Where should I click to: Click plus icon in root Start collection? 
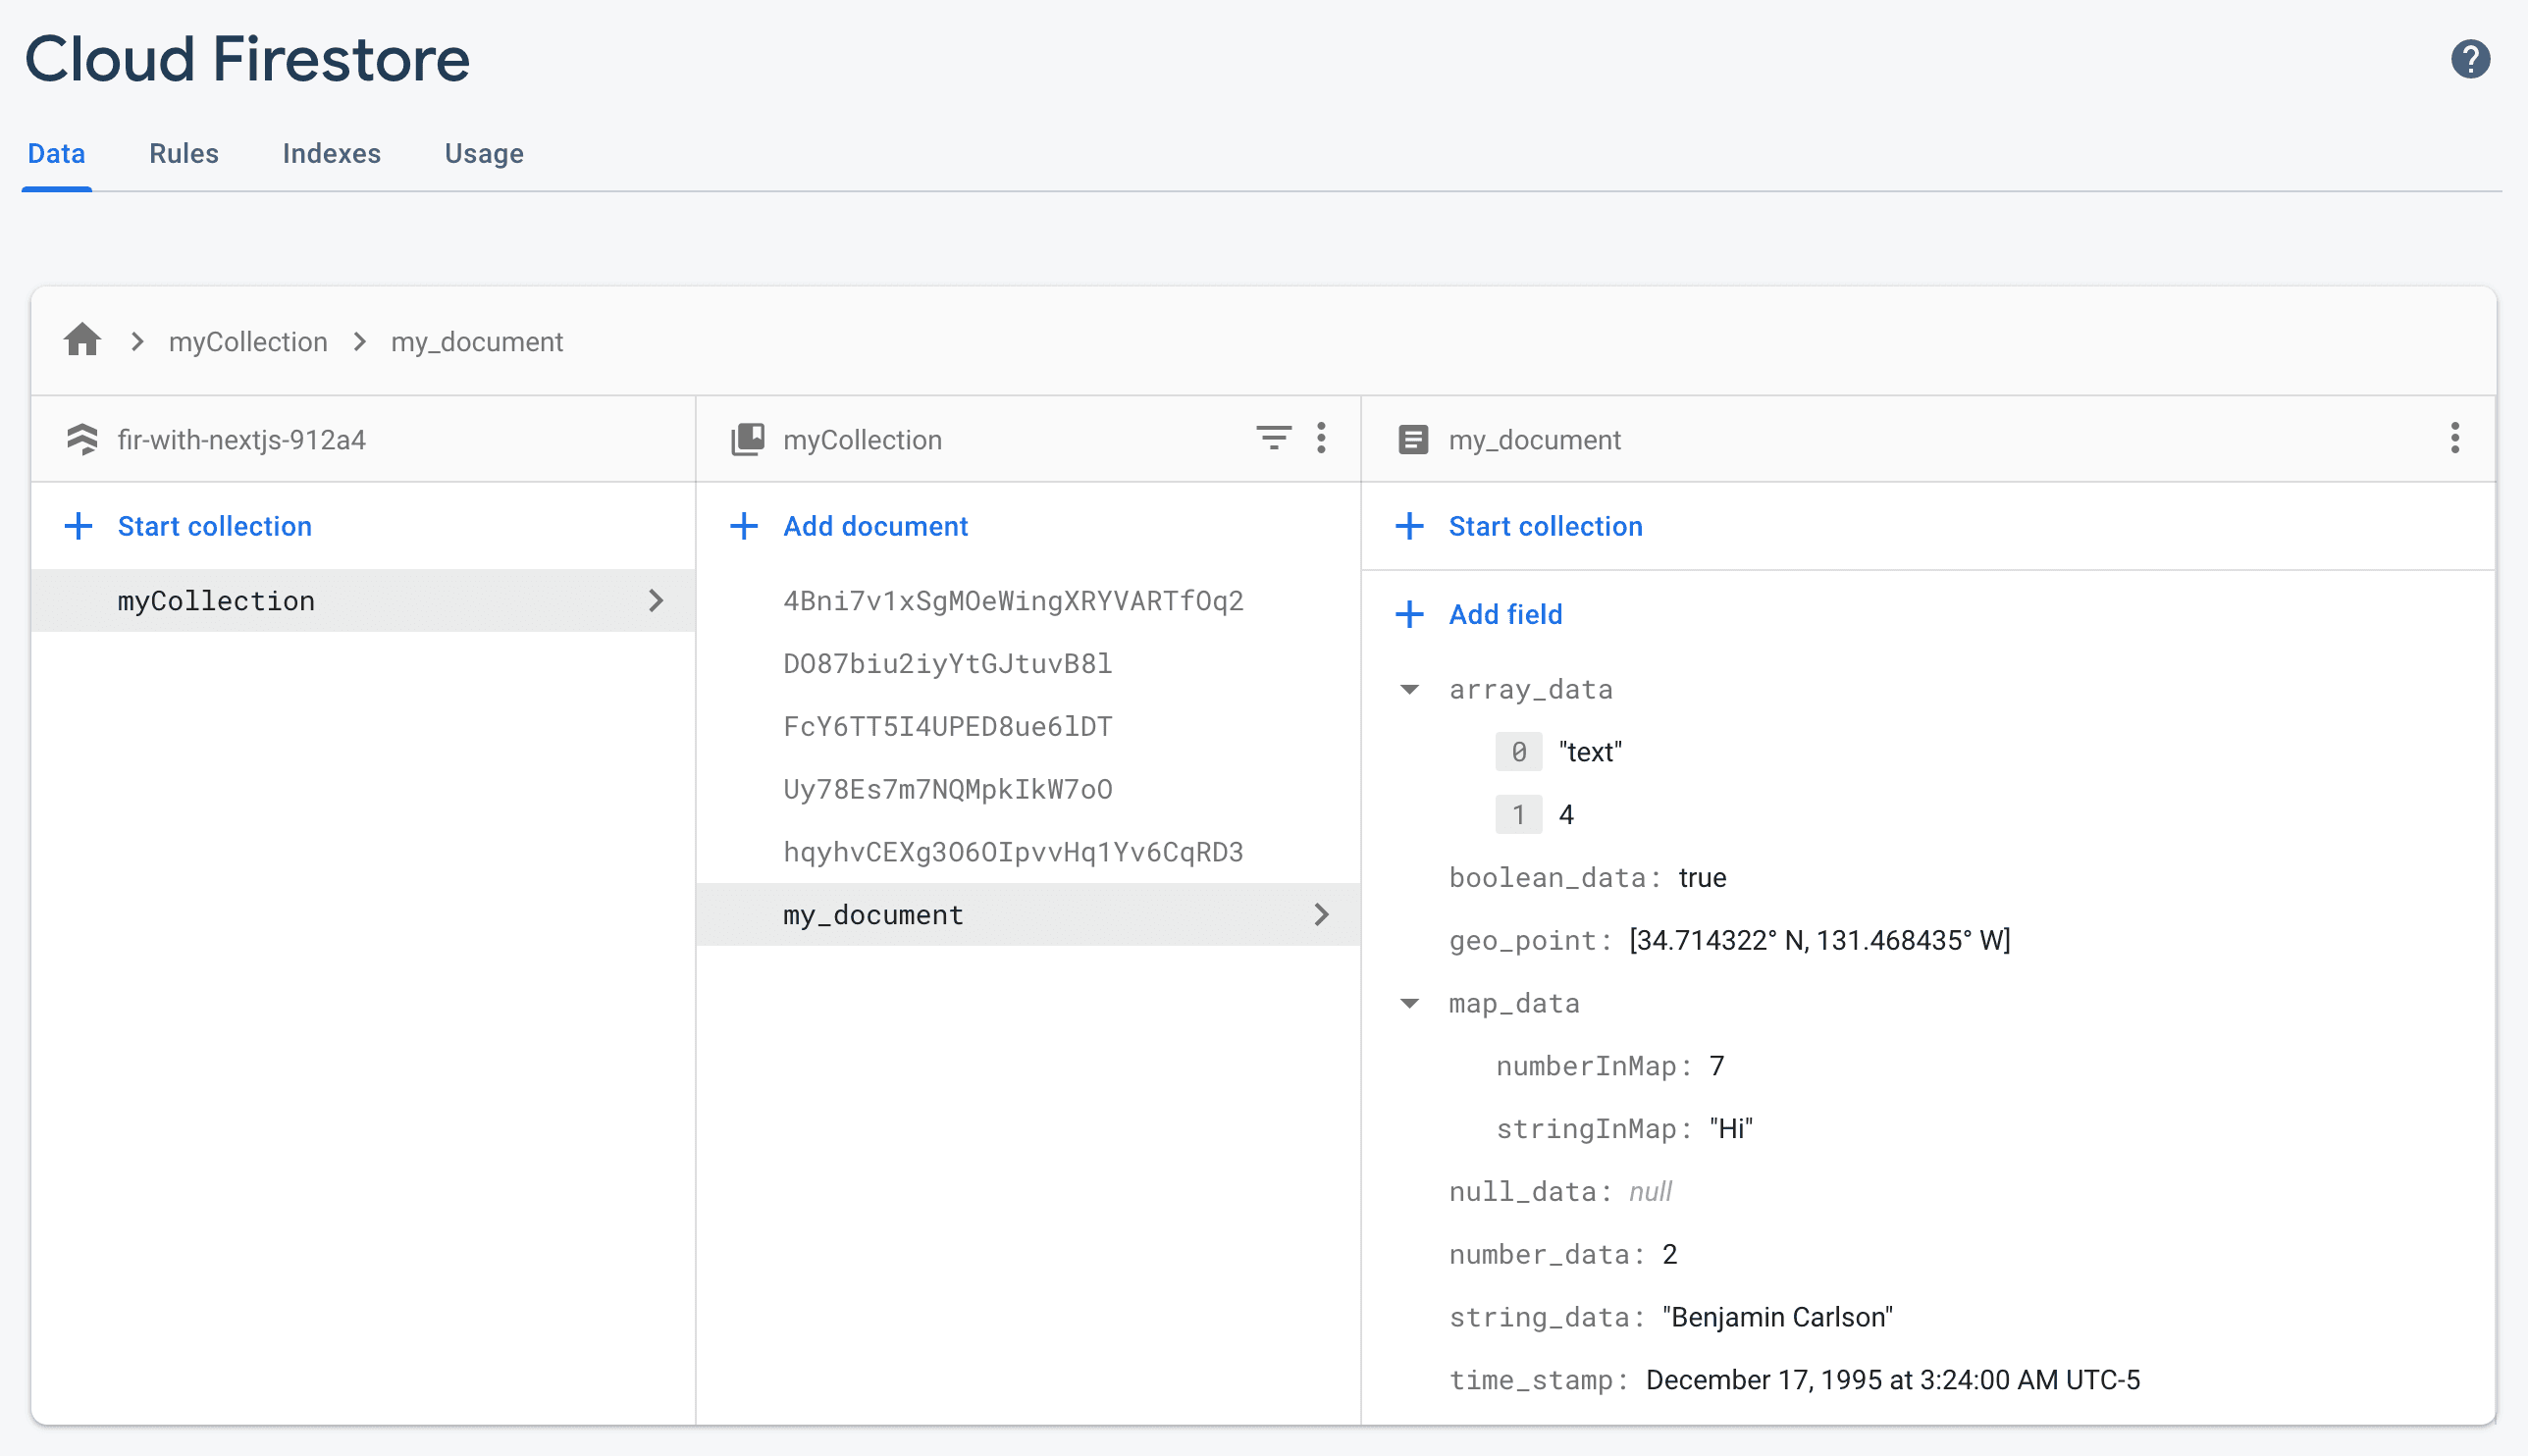(78, 526)
